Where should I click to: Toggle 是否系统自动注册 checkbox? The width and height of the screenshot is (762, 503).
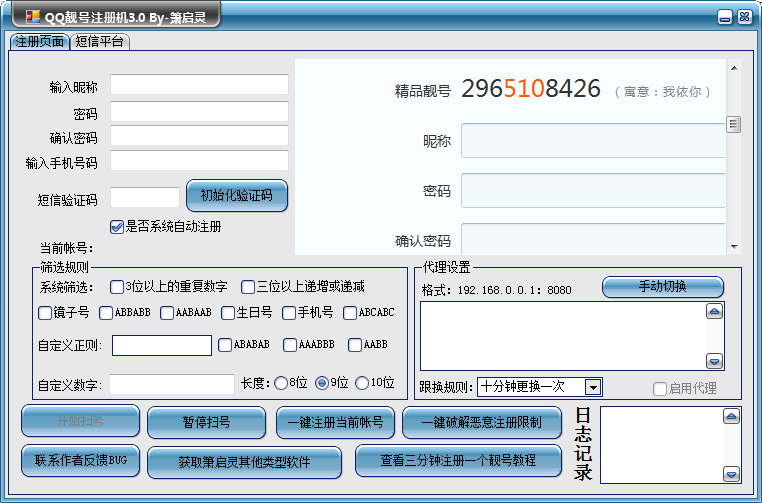coord(117,227)
